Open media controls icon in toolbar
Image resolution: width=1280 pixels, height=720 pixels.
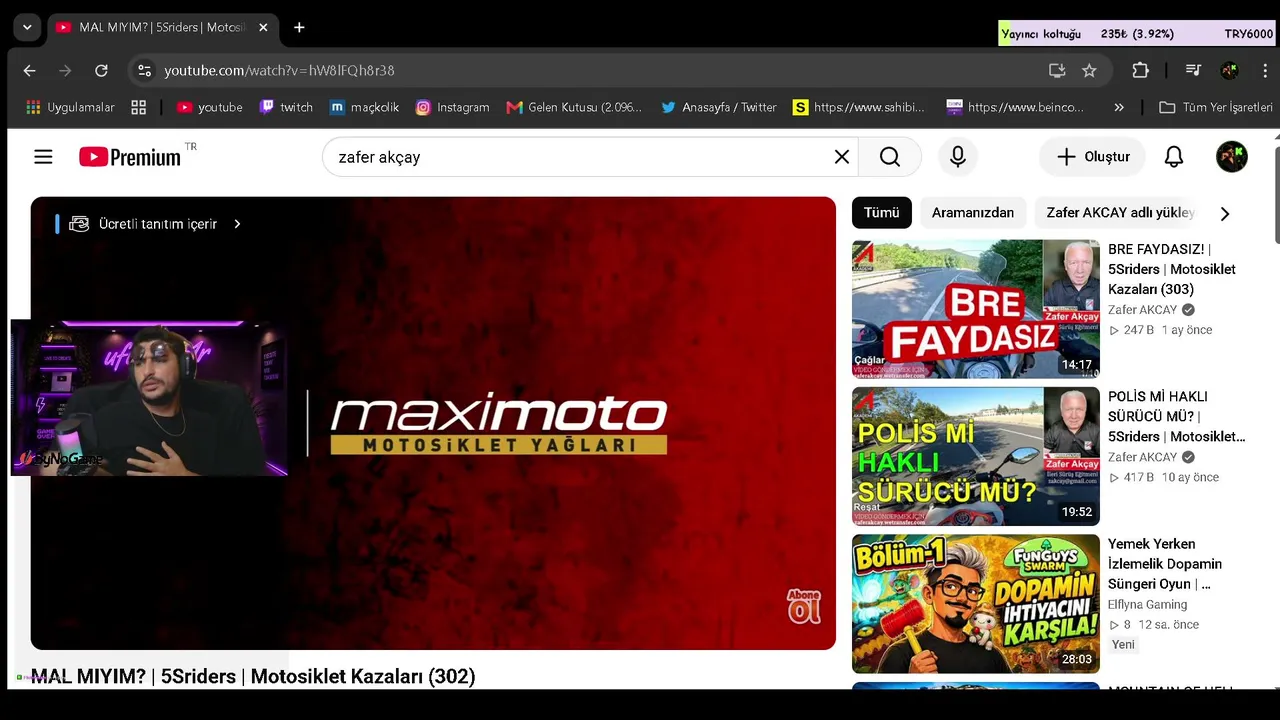click(x=1193, y=70)
